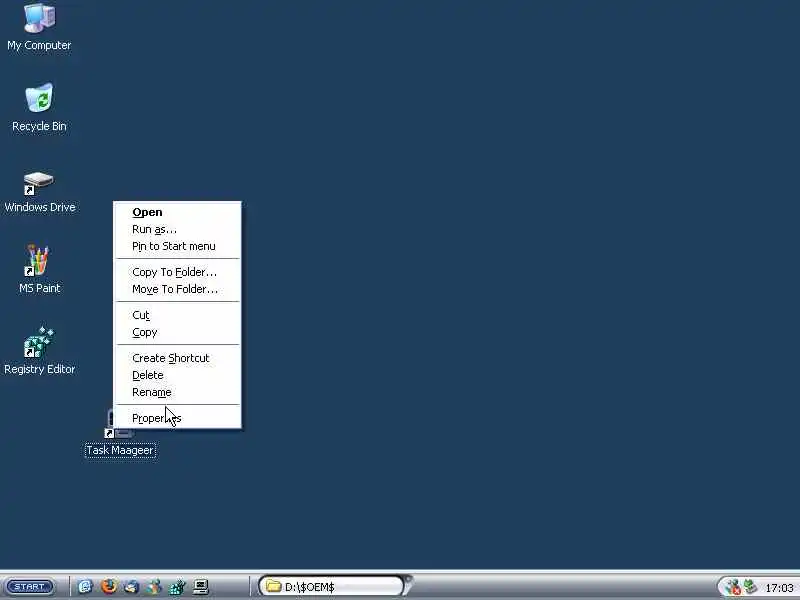Launch Firefox from quick launch bar
The image size is (800, 600).
pos(109,587)
